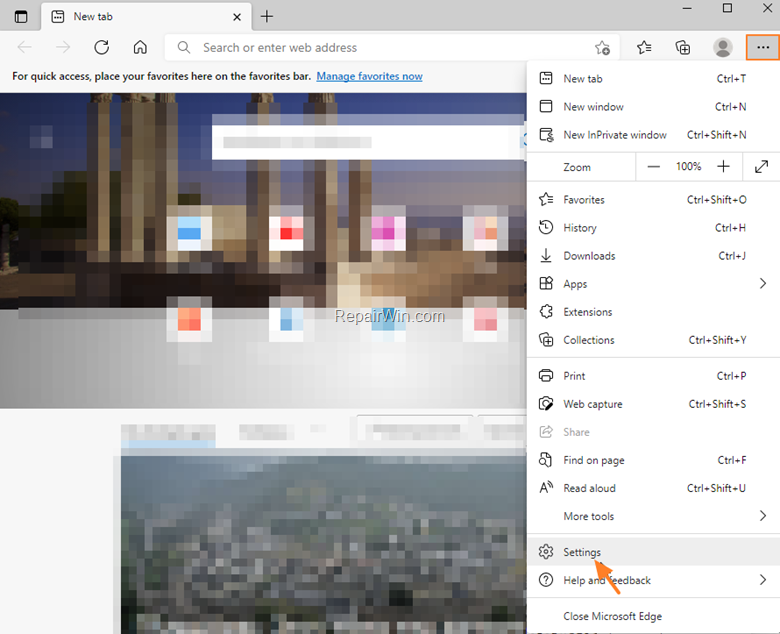This screenshot has width=780, height=634.
Task: Expand Help and feedback submenu
Action: click(x=653, y=580)
